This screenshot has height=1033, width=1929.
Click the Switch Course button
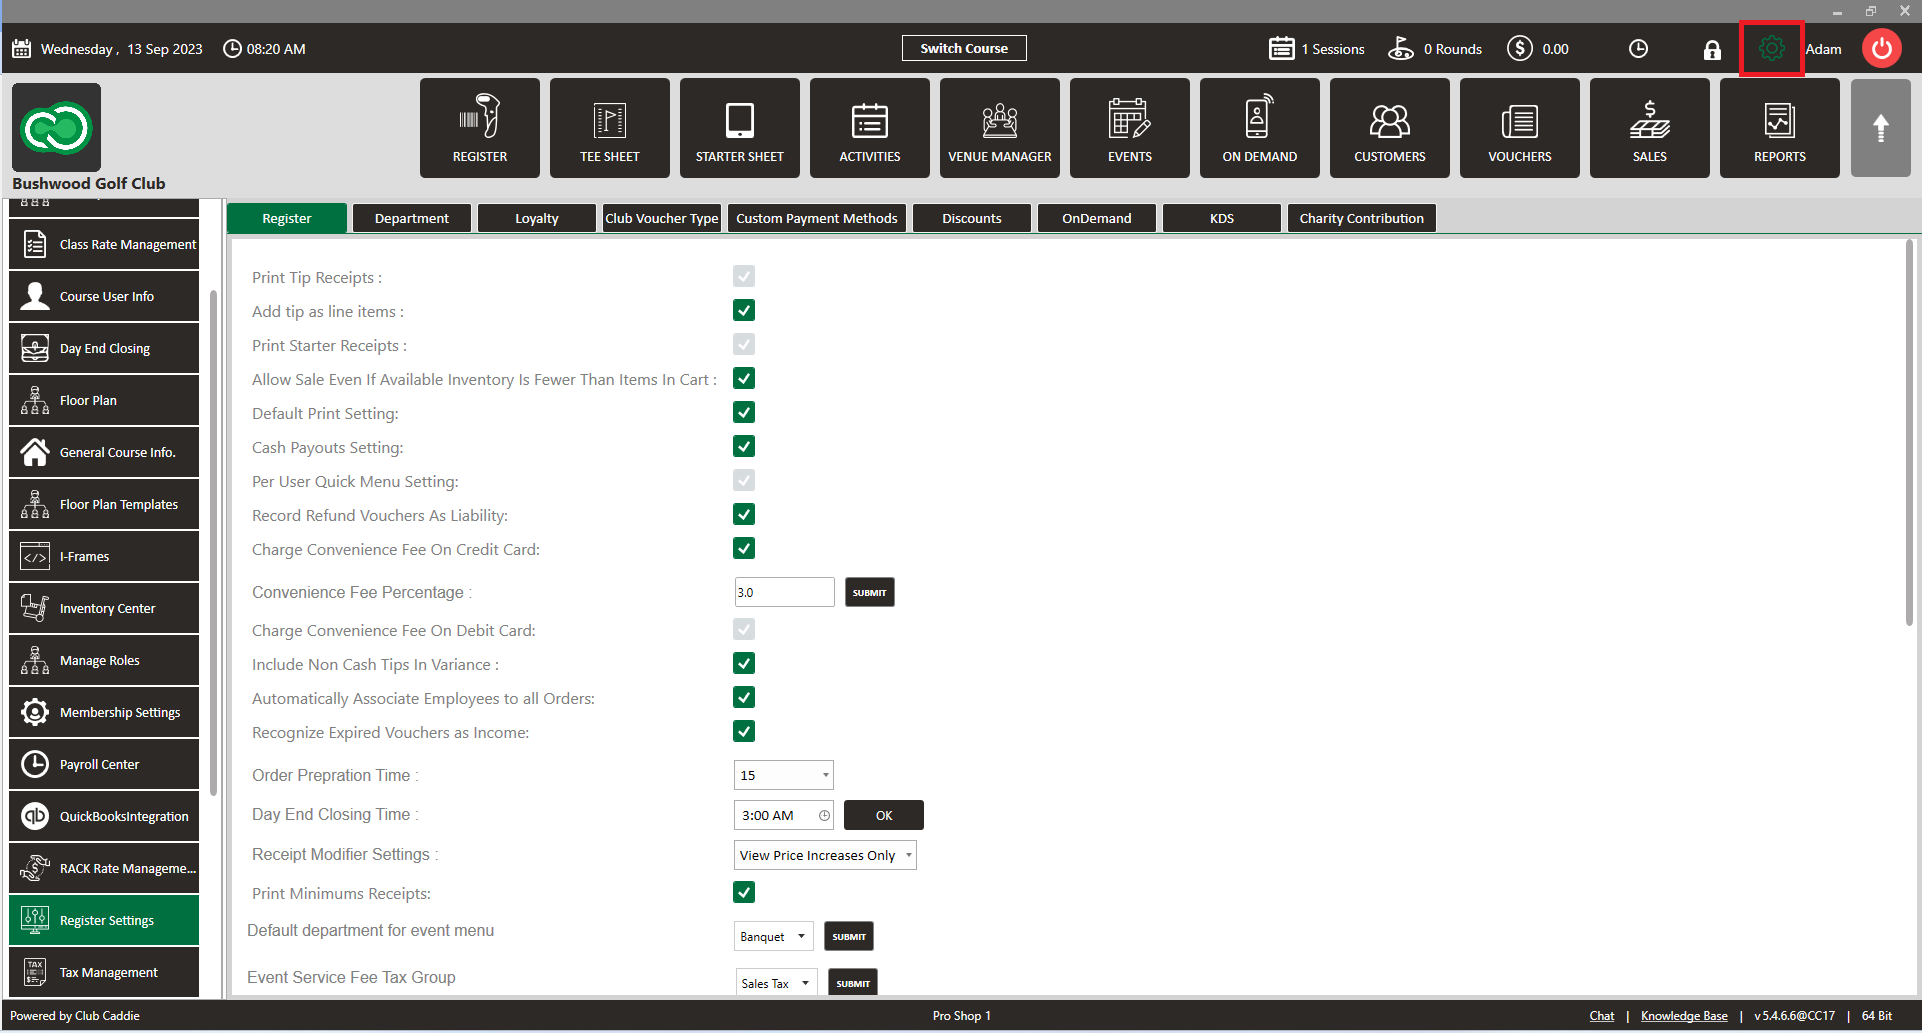click(964, 48)
